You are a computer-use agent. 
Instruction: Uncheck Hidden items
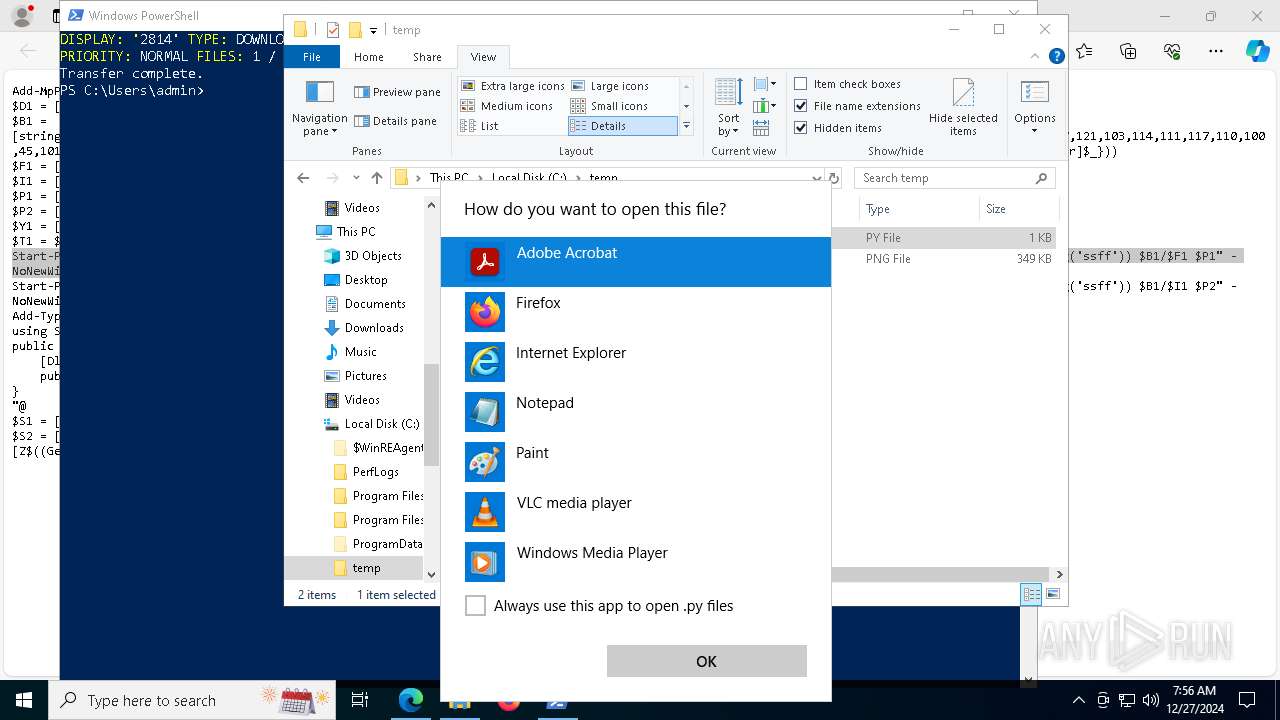point(801,128)
